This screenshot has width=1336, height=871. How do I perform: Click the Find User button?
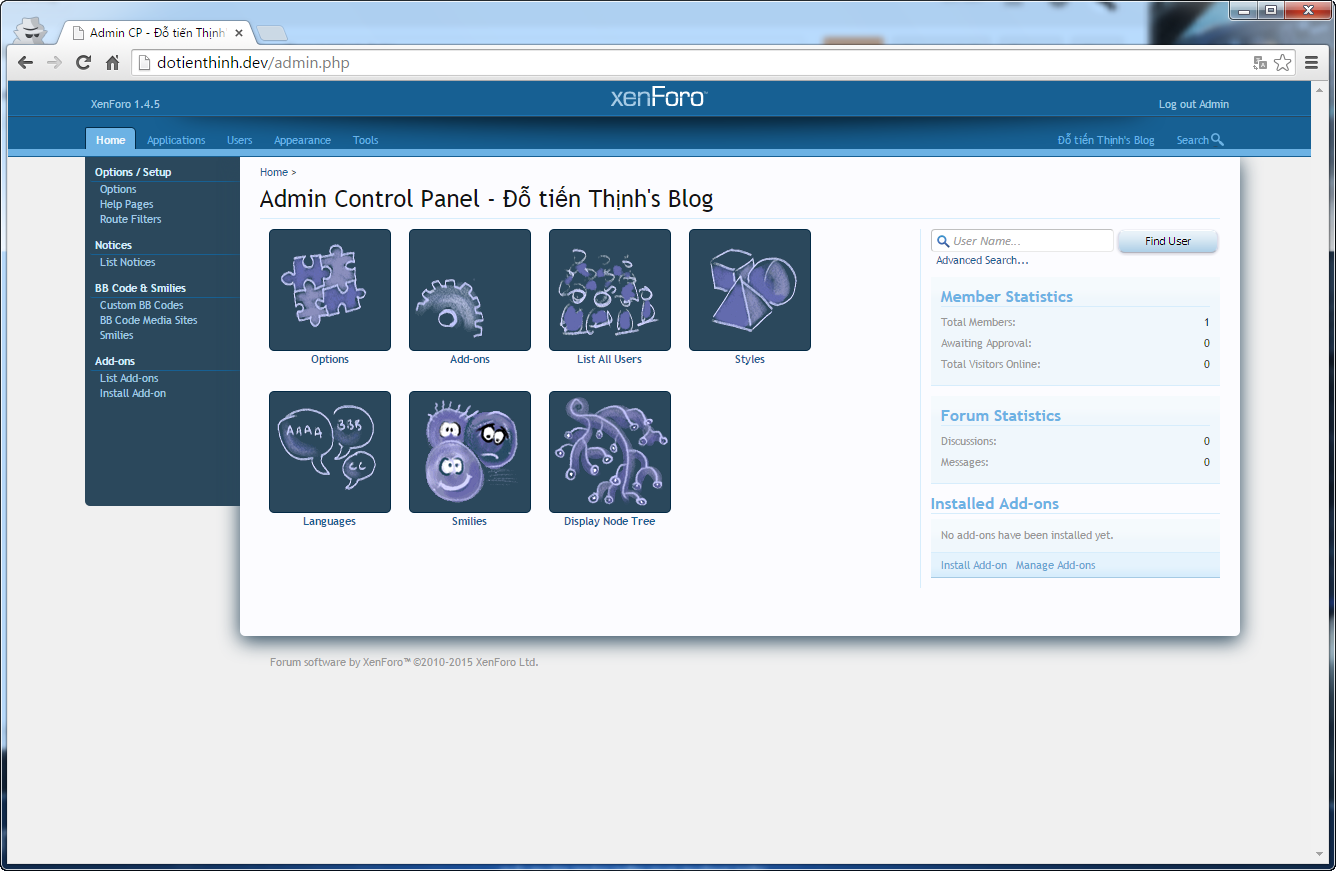1168,241
